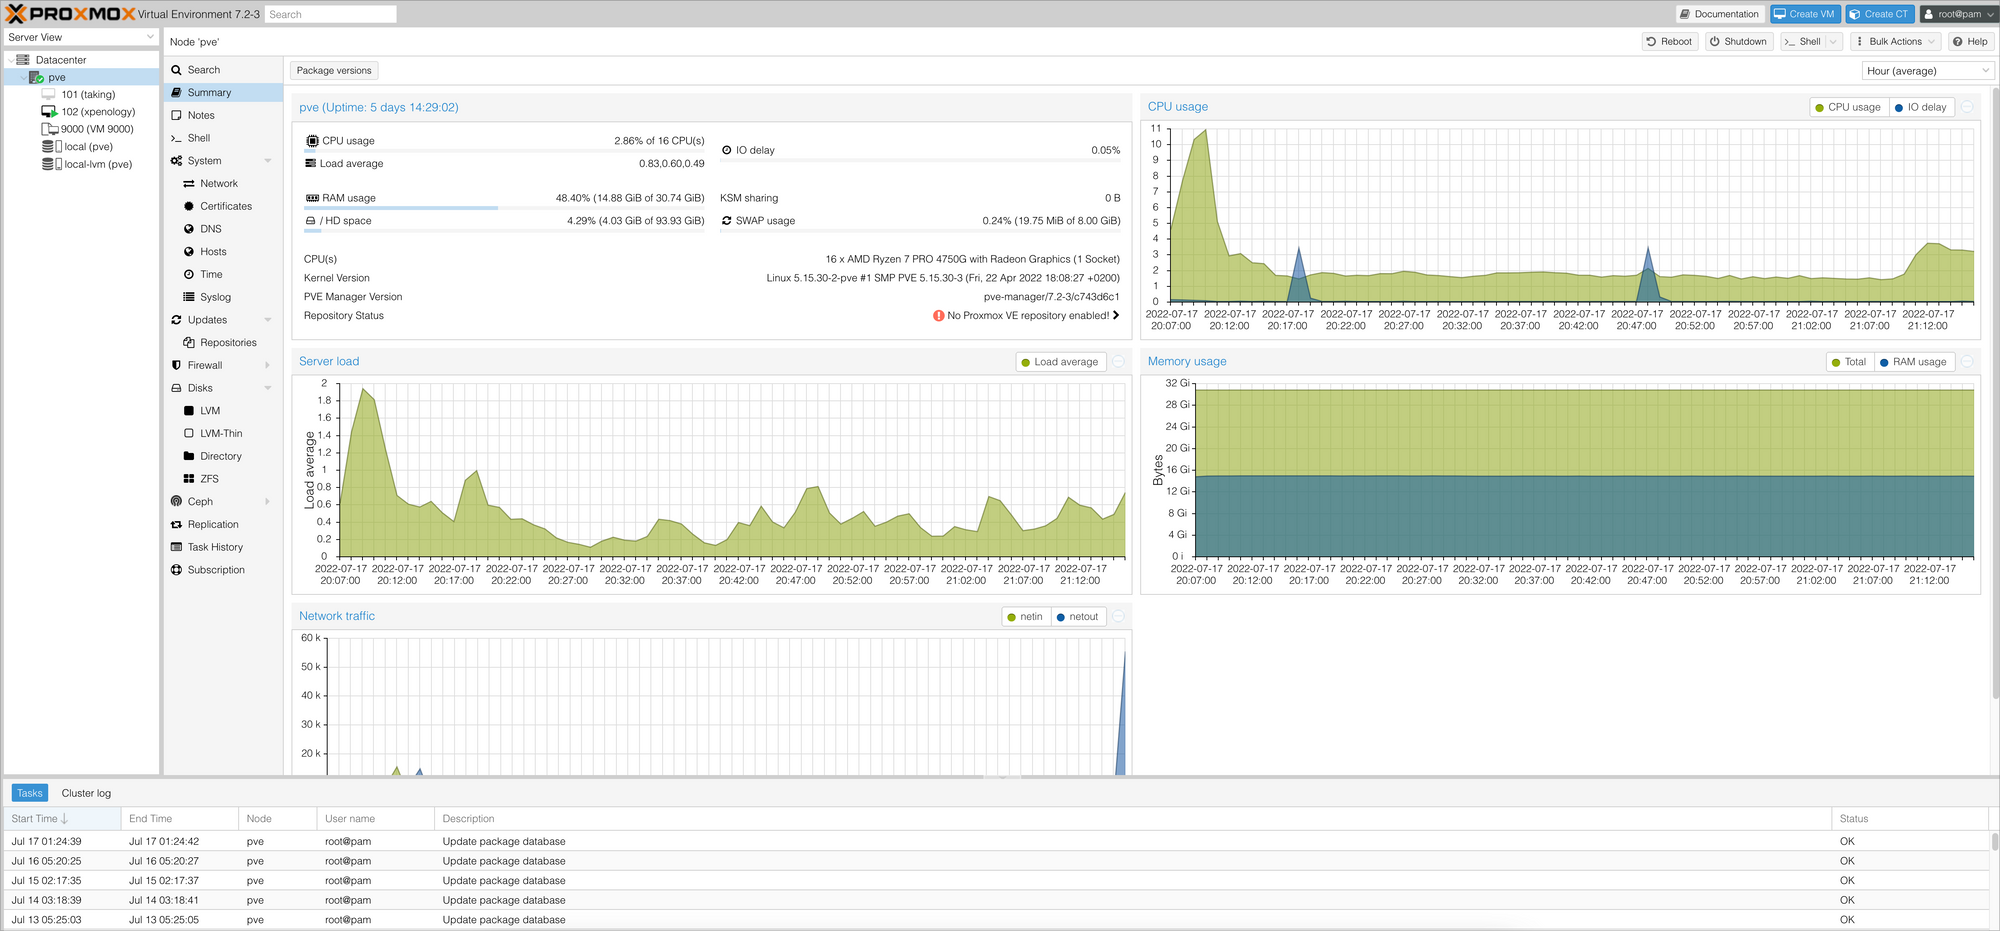This screenshot has width=2000, height=931.
Task: Click Create CT button
Action: [x=1880, y=14]
